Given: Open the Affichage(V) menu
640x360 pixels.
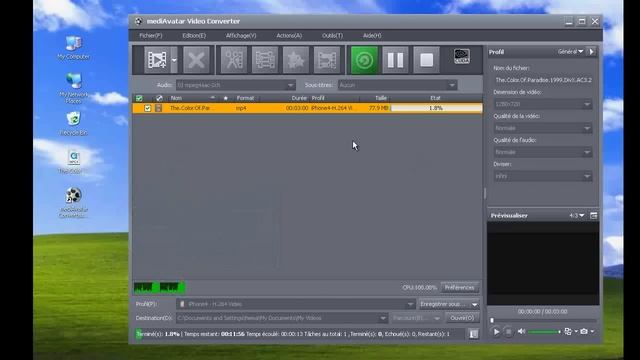Looking at the screenshot, I should click(x=241, y=36).
